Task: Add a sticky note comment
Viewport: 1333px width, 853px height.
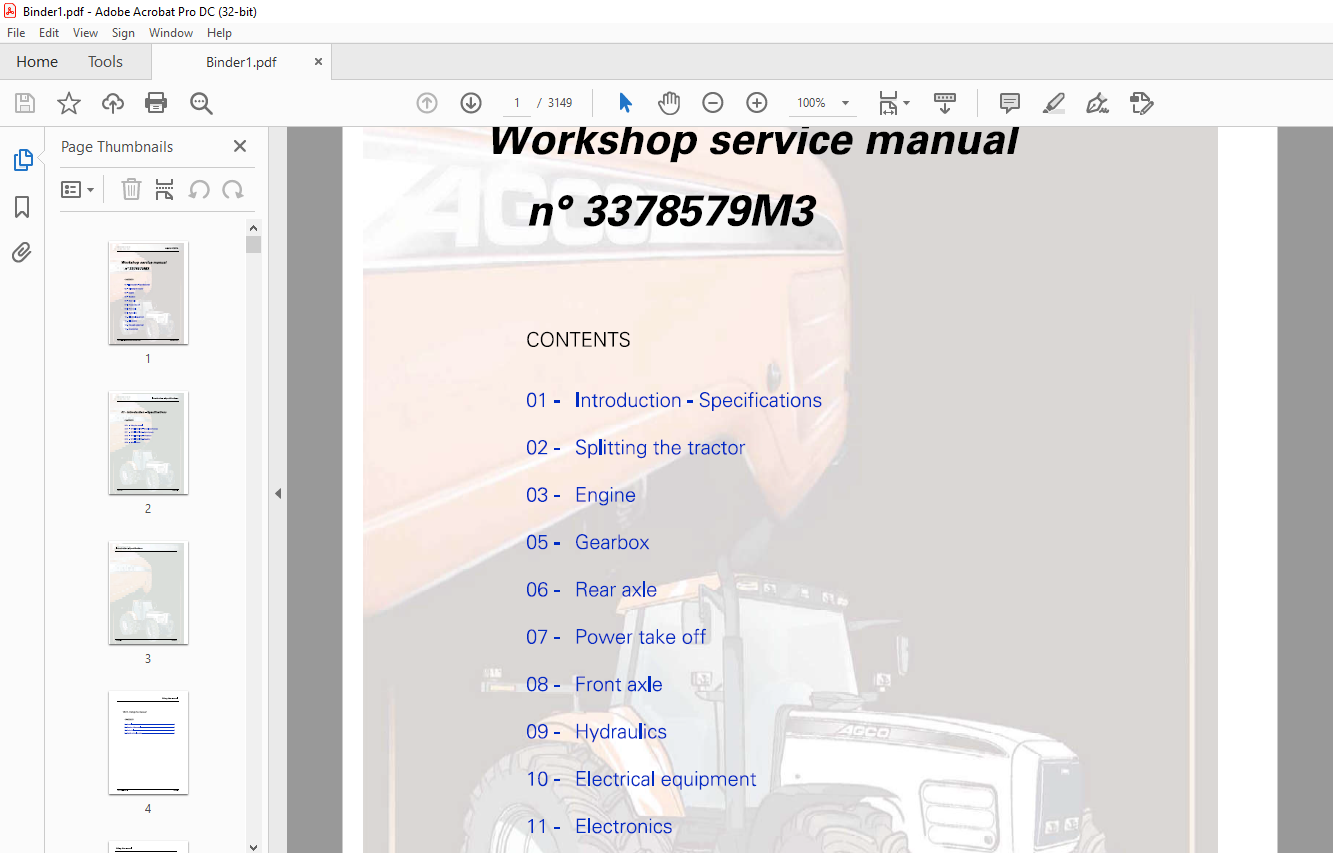Action: click(1010, 103)
